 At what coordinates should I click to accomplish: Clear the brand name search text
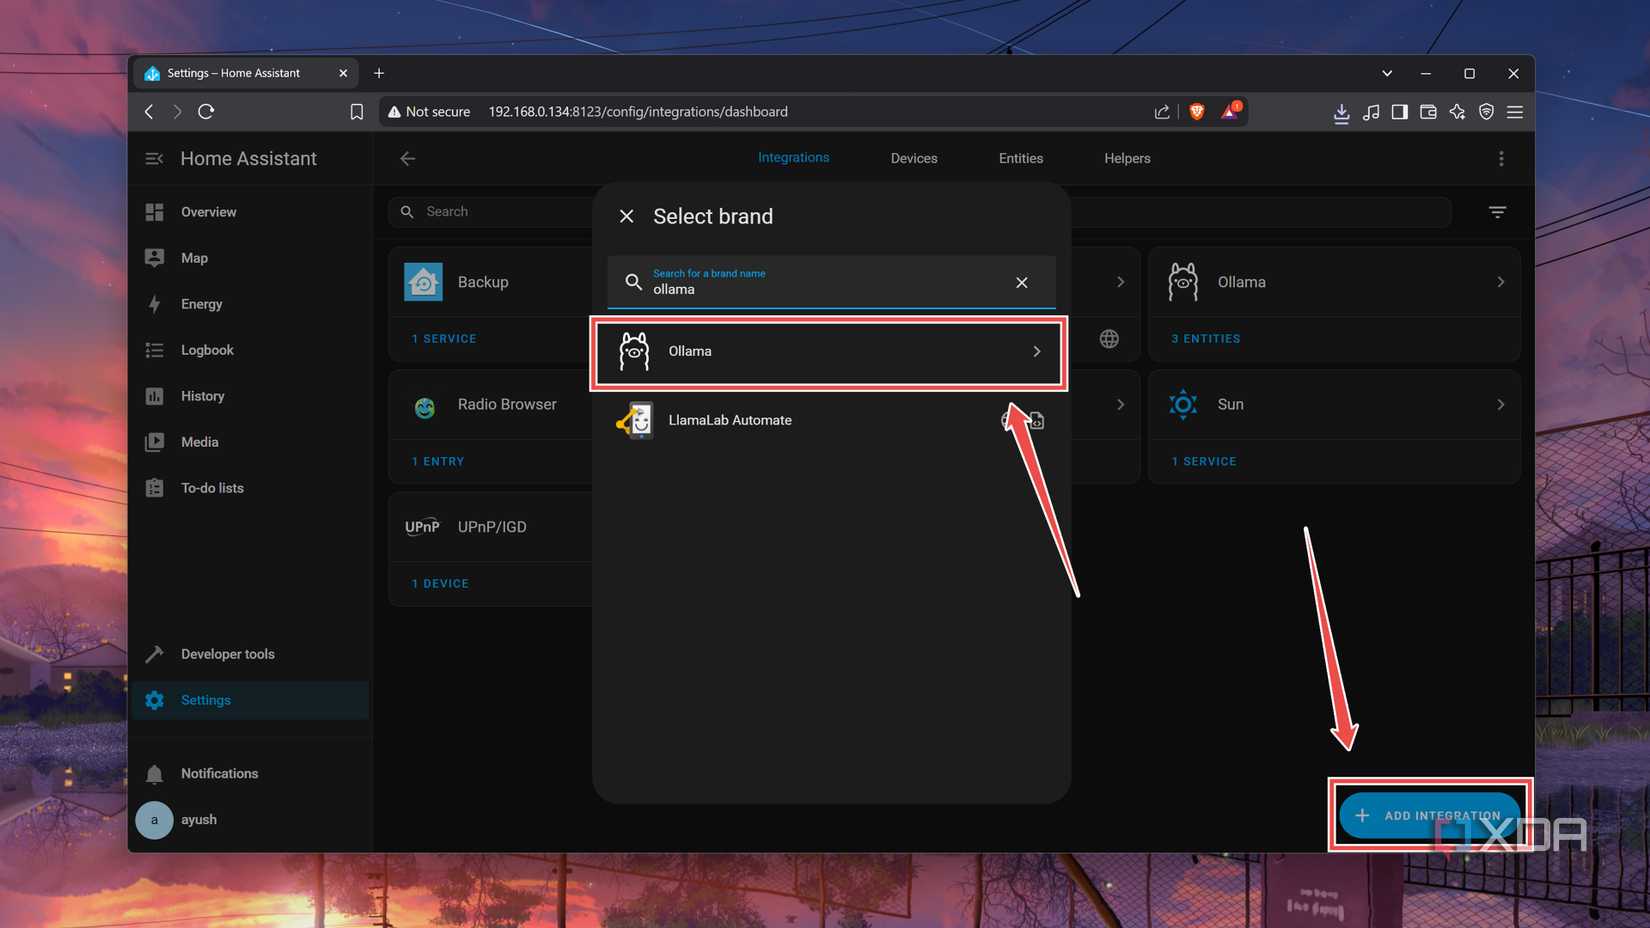coord(1022,283)
